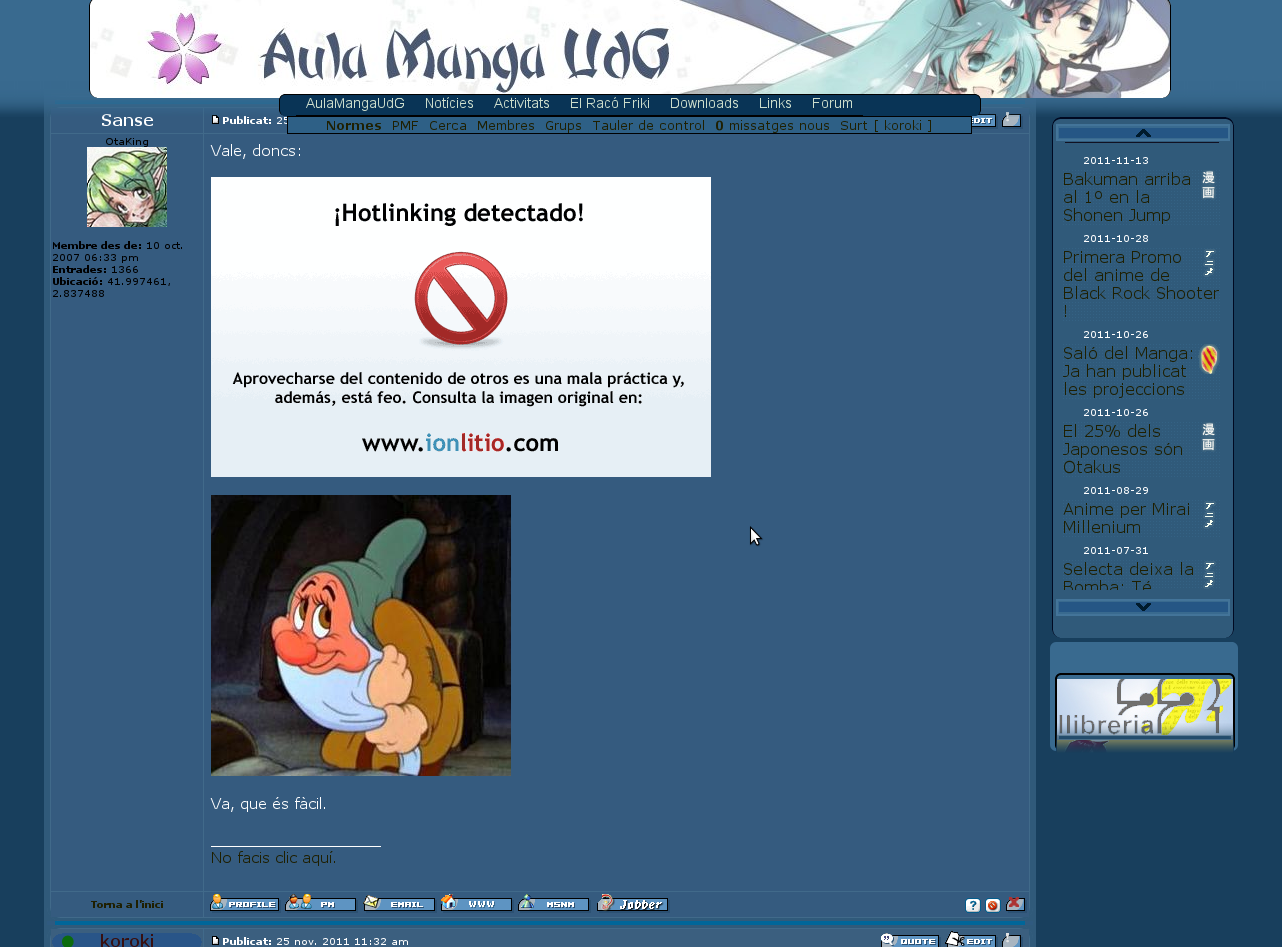Click the report icon on Sanse's post header
The height and width of the screenshot is (947, 1282).
[x=1012, y=120]
